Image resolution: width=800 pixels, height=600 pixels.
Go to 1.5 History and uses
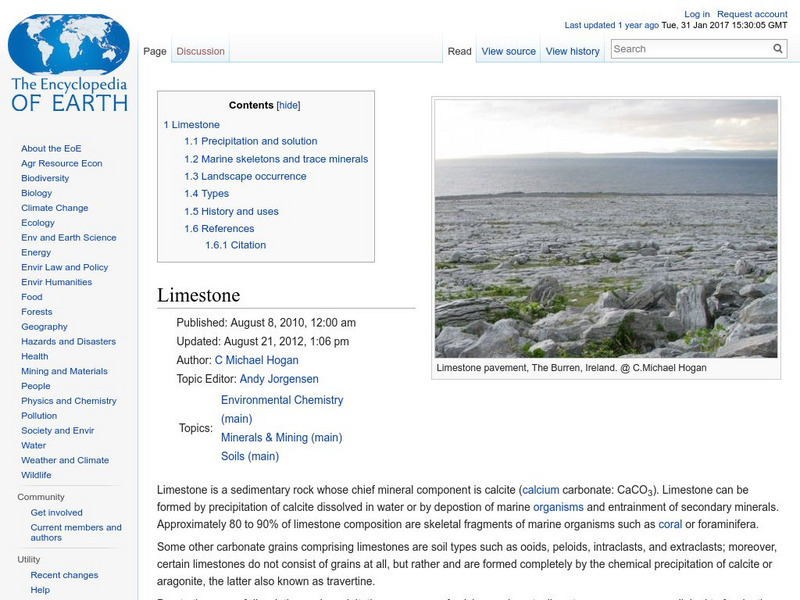click(232, 211)
